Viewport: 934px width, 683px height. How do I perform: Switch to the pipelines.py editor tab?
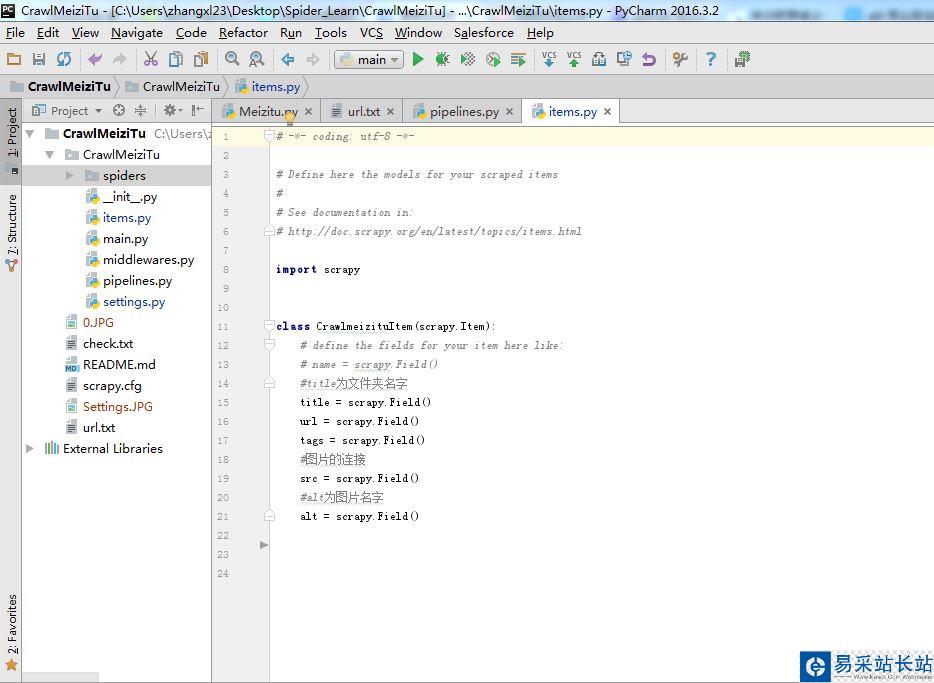click(x=464, y=111)
